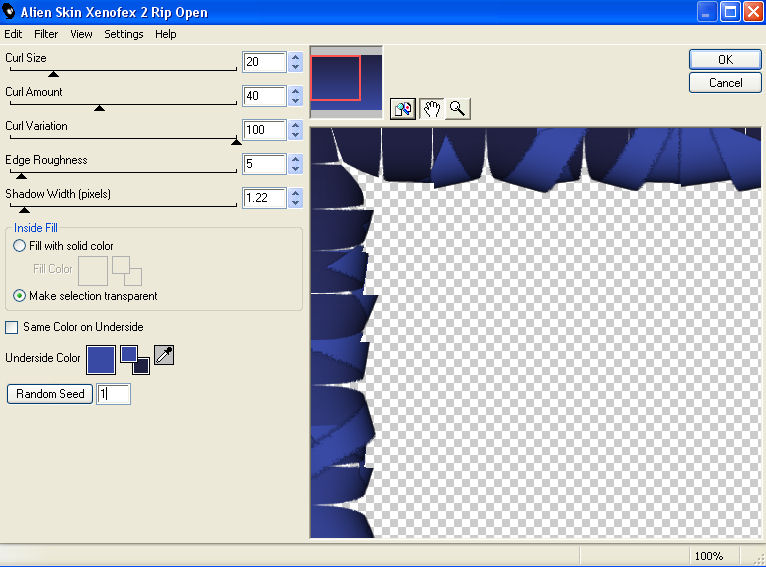Viewport: 766px width, 567px height.
Task: Decrease Curl Variation with the down arrow
Action: click(295, 135)
